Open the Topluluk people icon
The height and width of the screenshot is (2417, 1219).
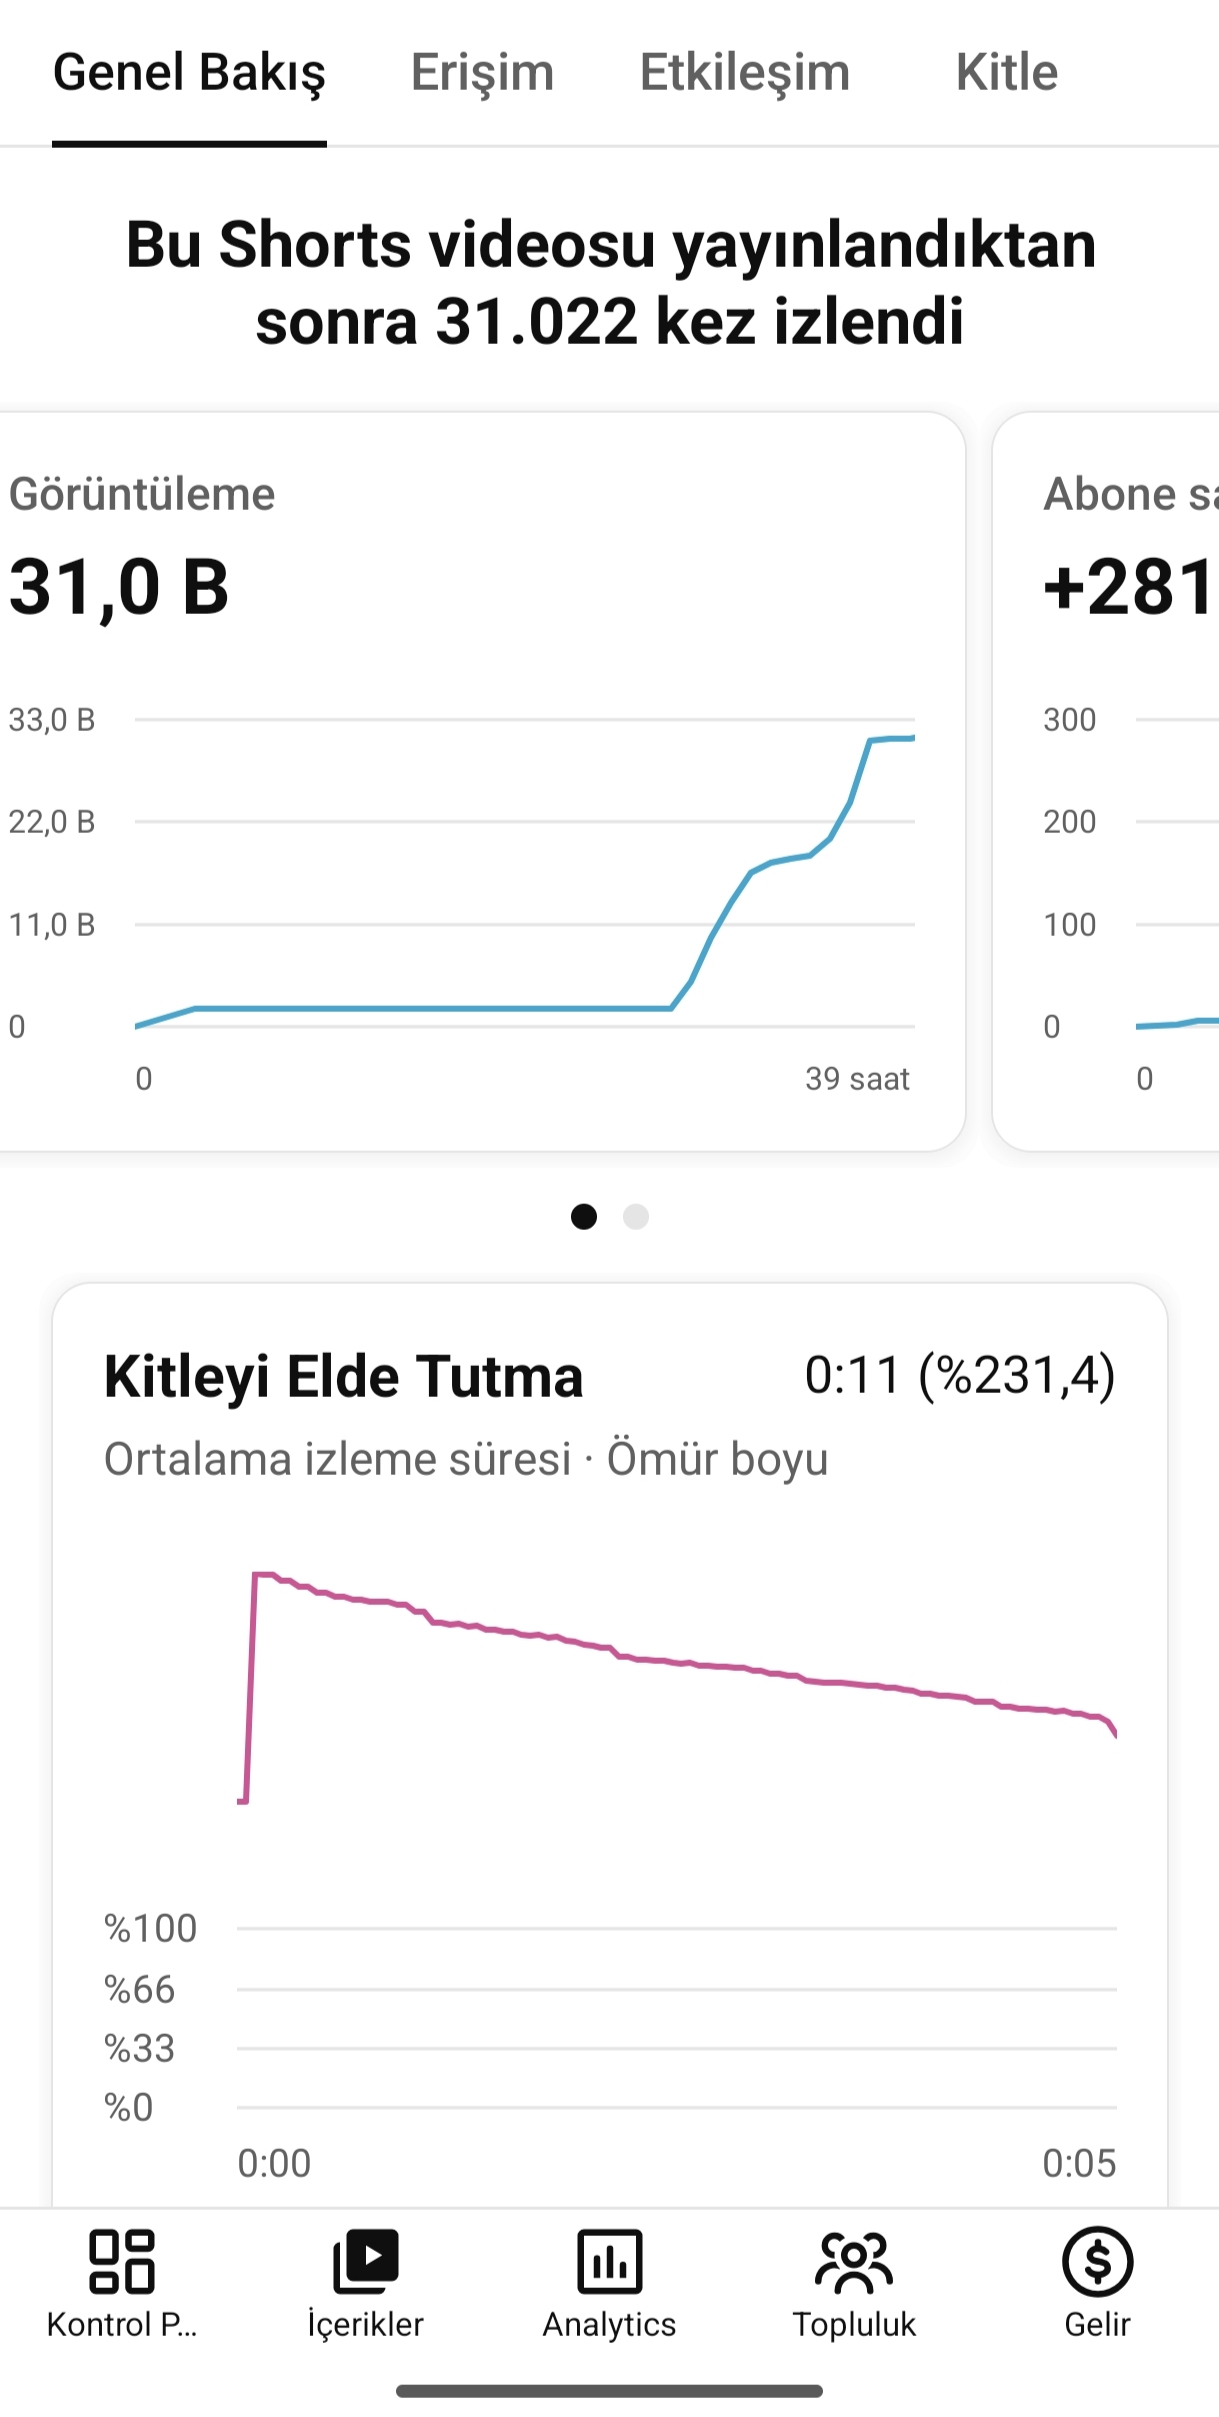(x=853, y=2261)
